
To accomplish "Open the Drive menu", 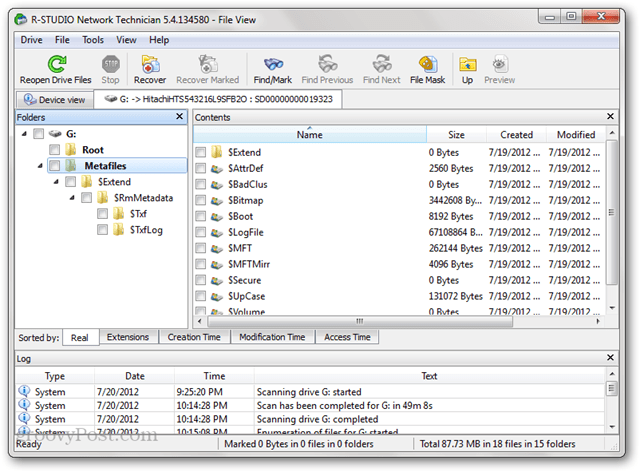I will [x=31, y=40].
